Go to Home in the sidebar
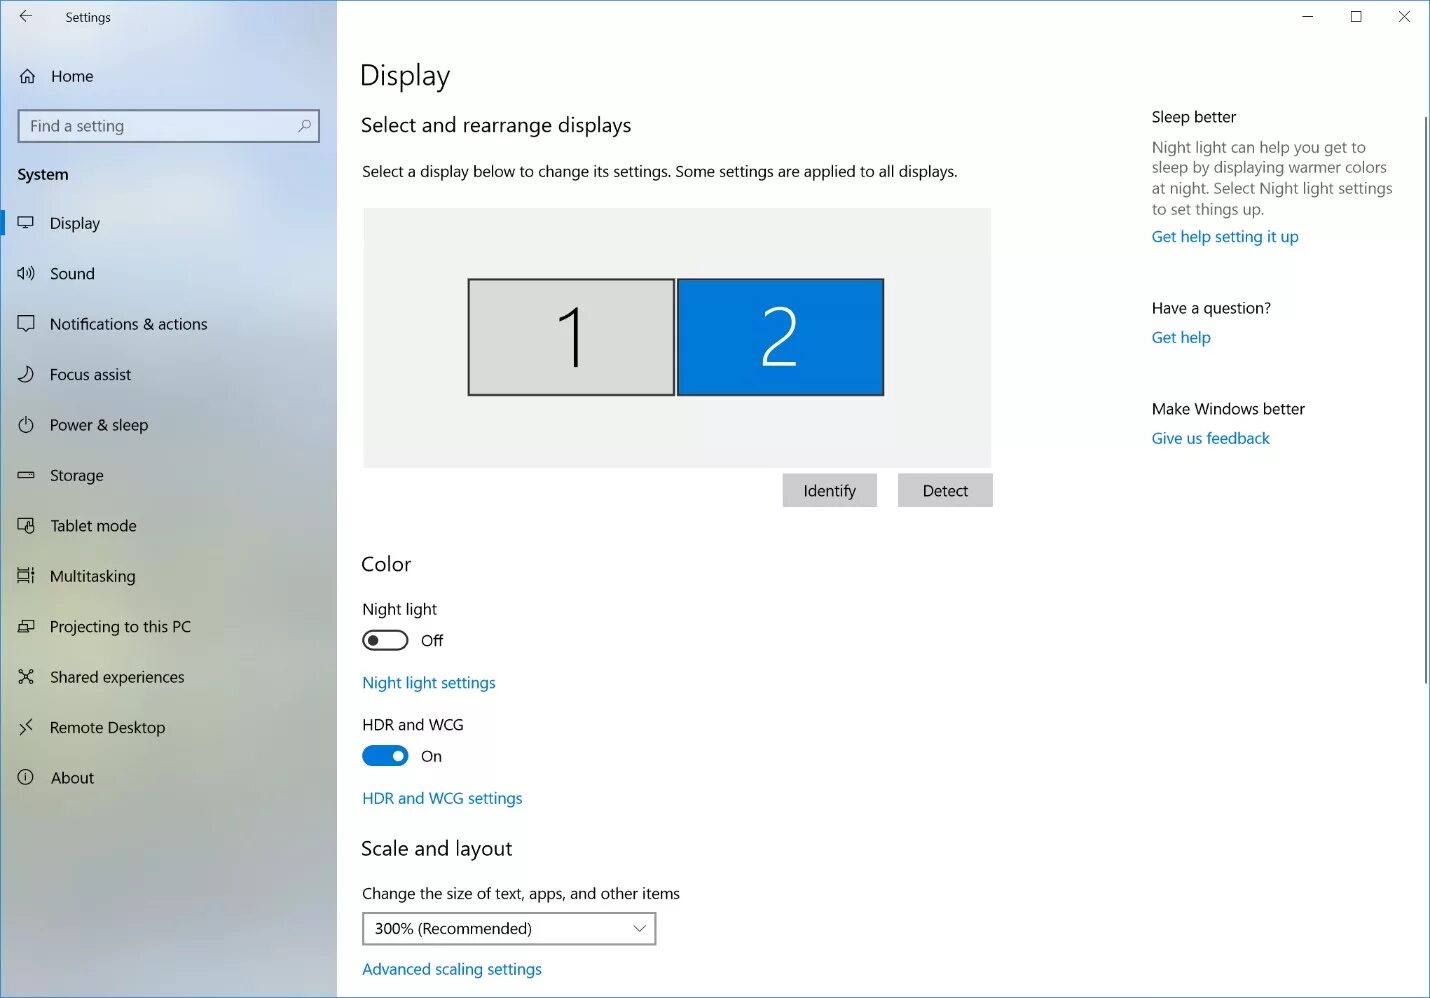The width and height of the screenshot is (1430, 998). tap(72, 76)
